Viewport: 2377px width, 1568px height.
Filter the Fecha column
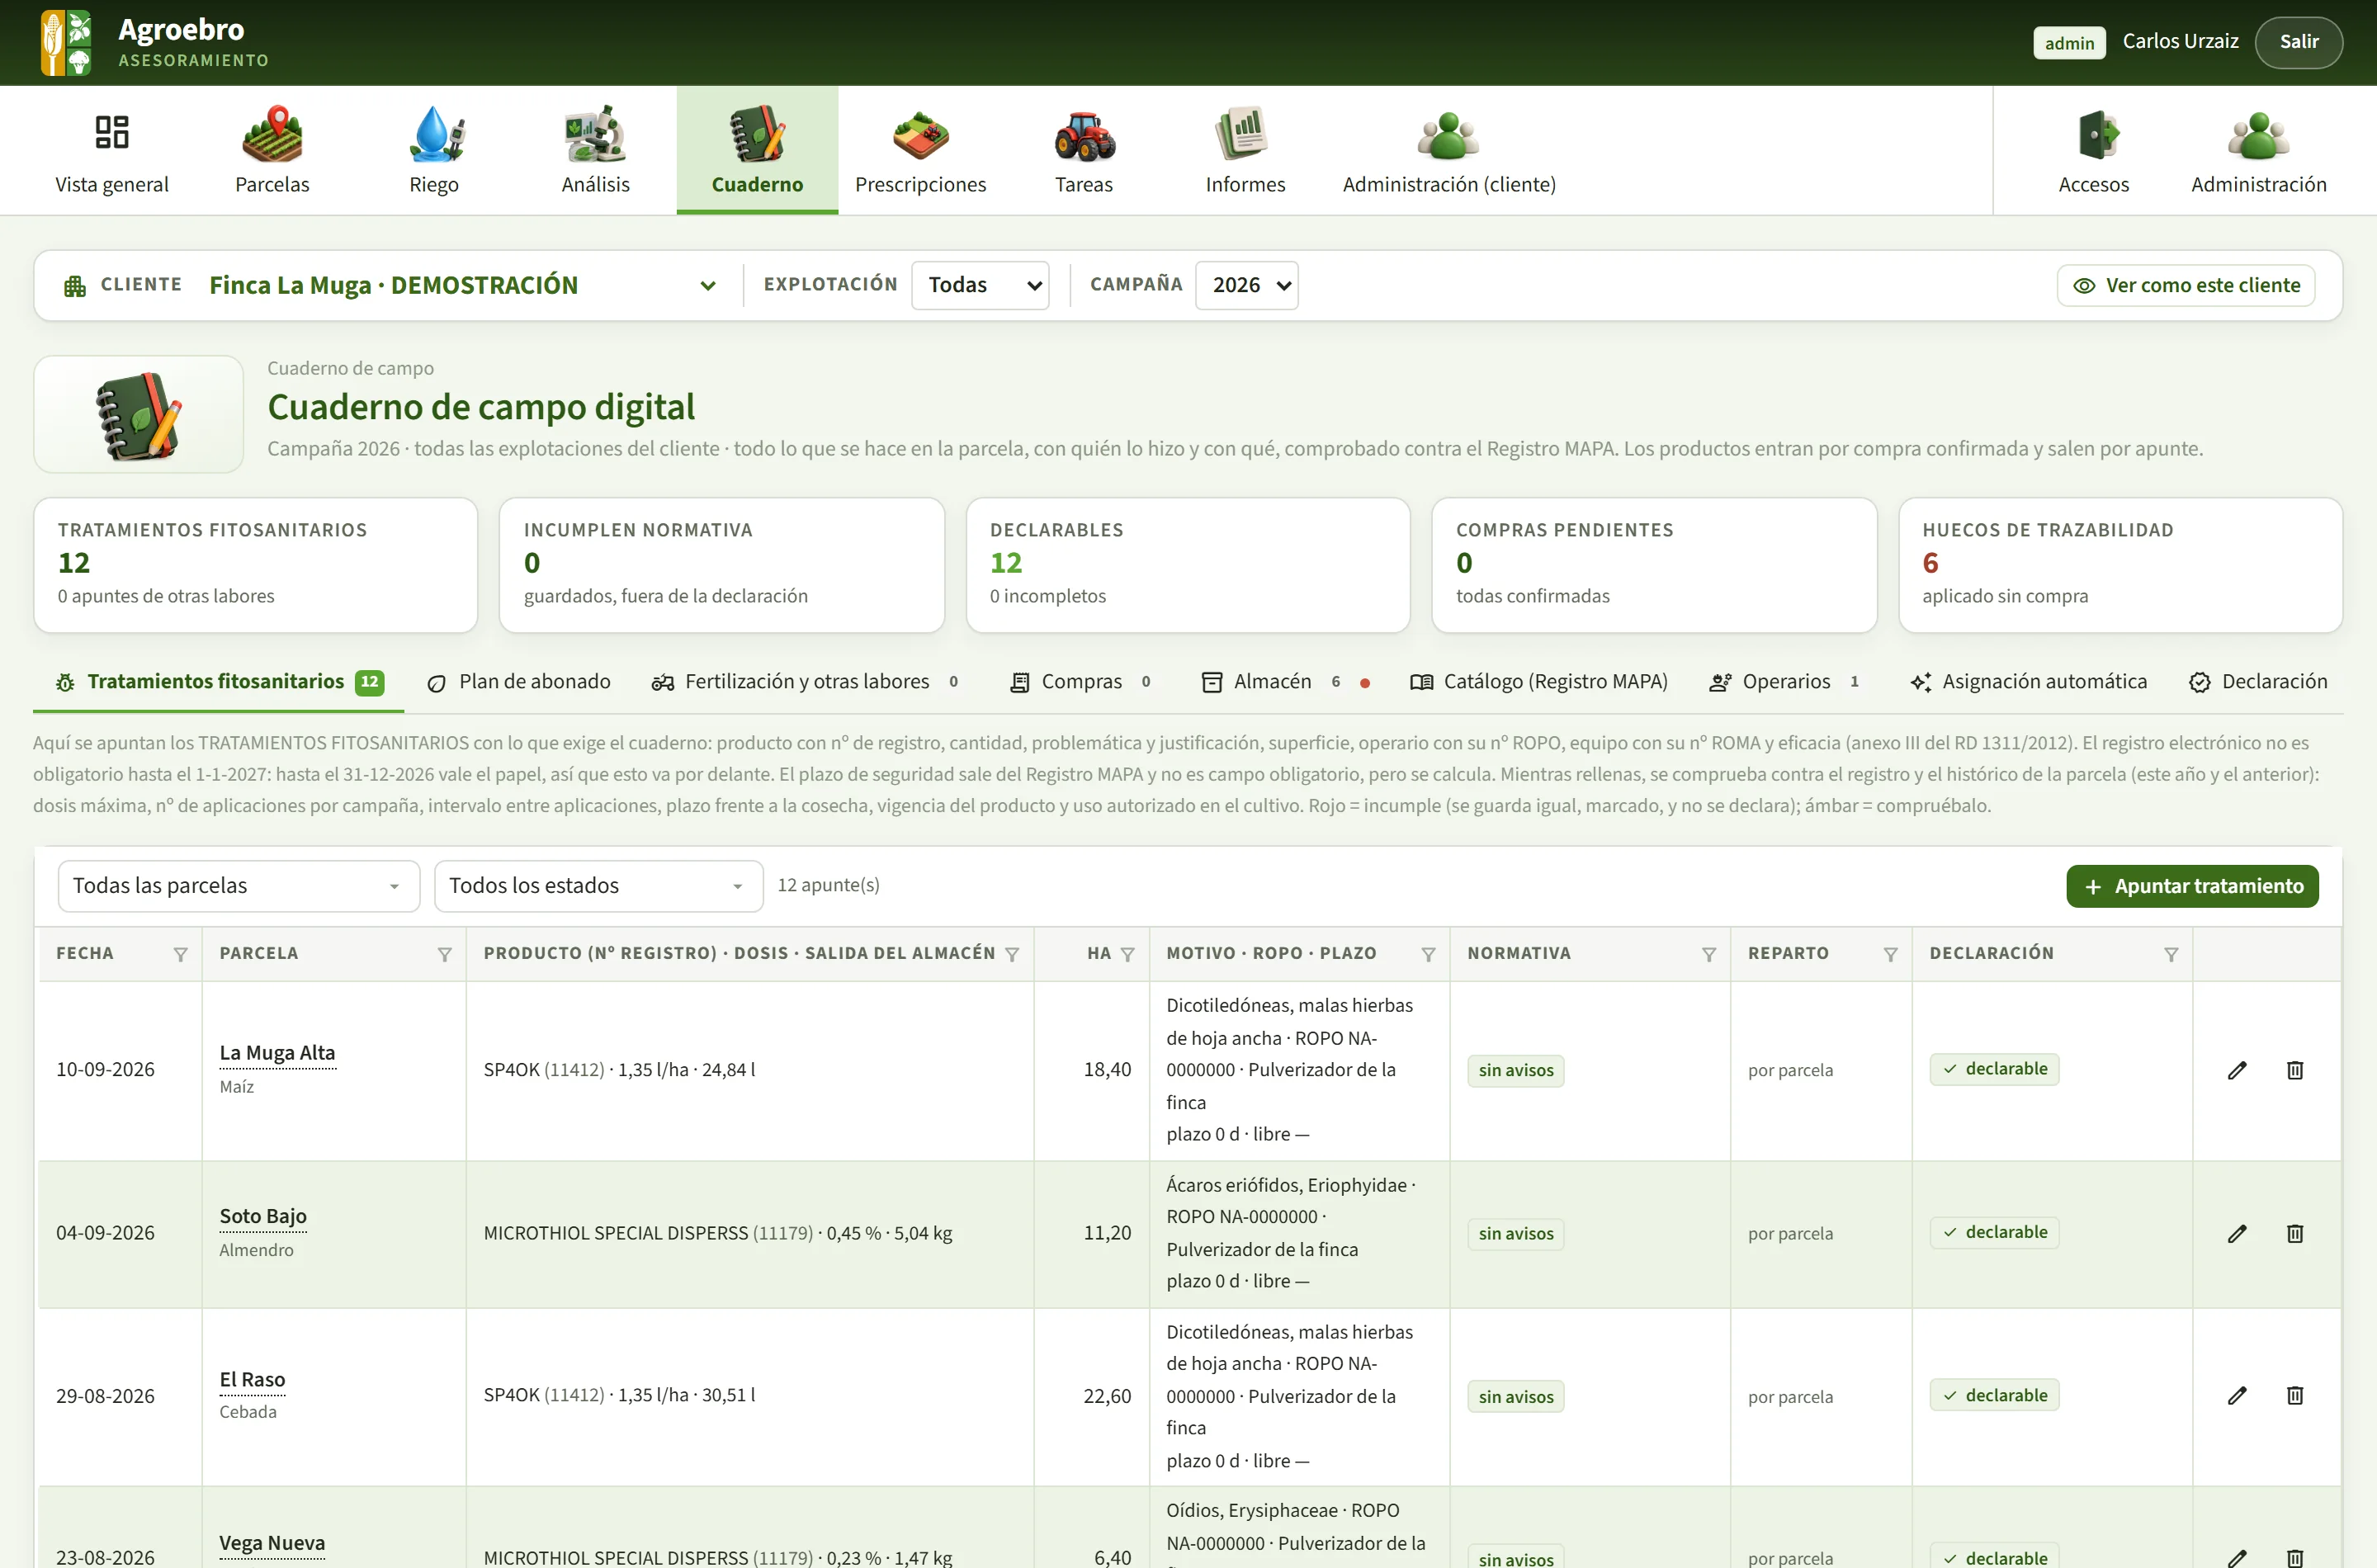[x=180, y=954]
